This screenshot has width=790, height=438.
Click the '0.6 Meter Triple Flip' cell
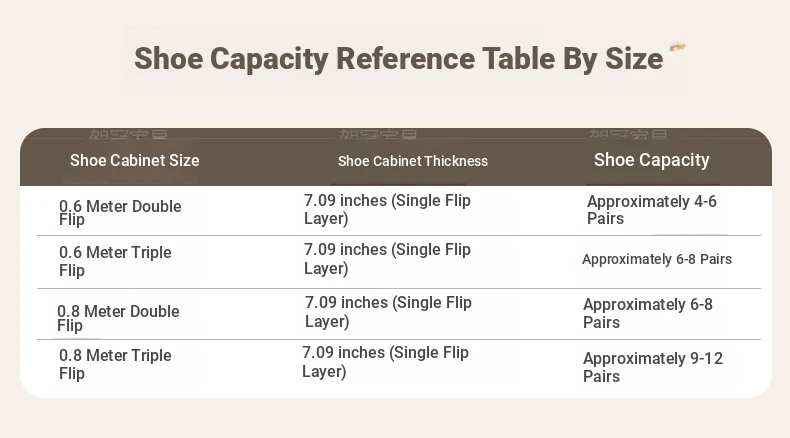tap(115, 261)
